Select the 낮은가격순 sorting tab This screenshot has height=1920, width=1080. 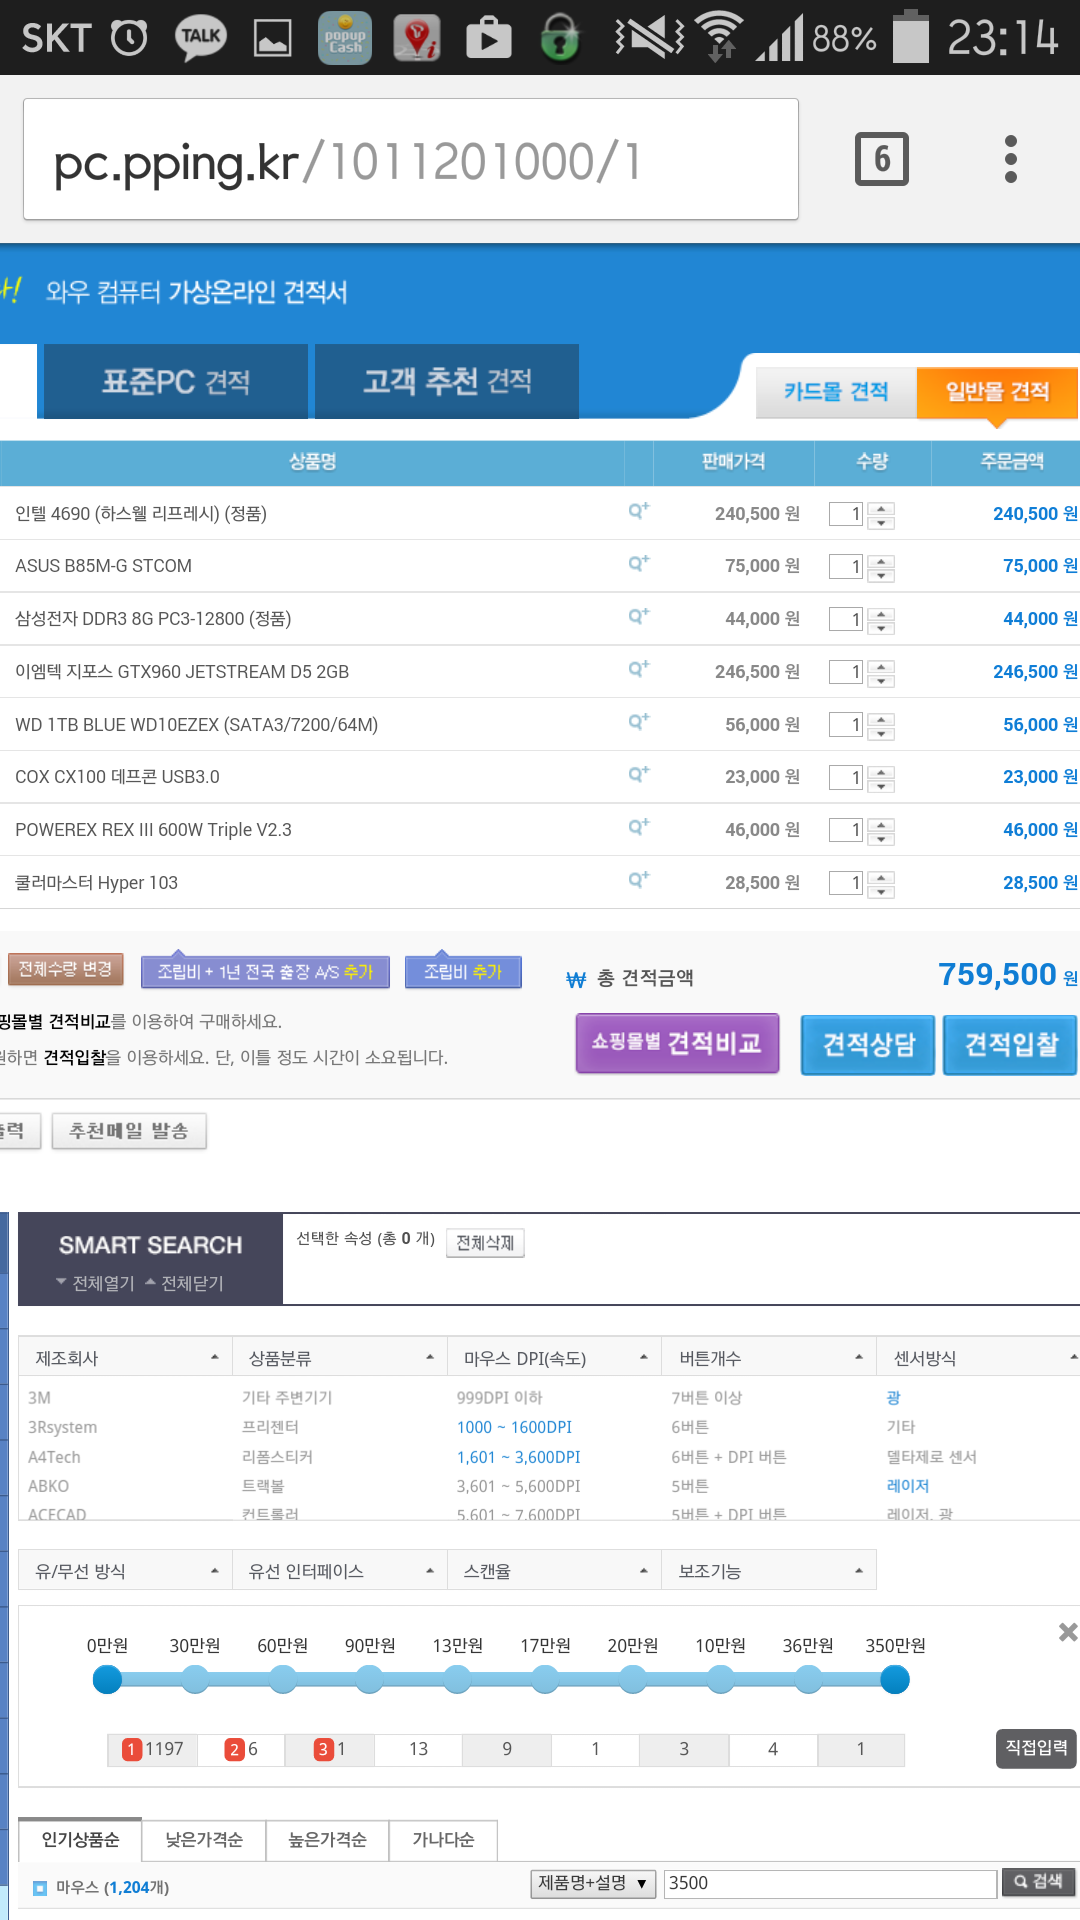[204, 1840]
